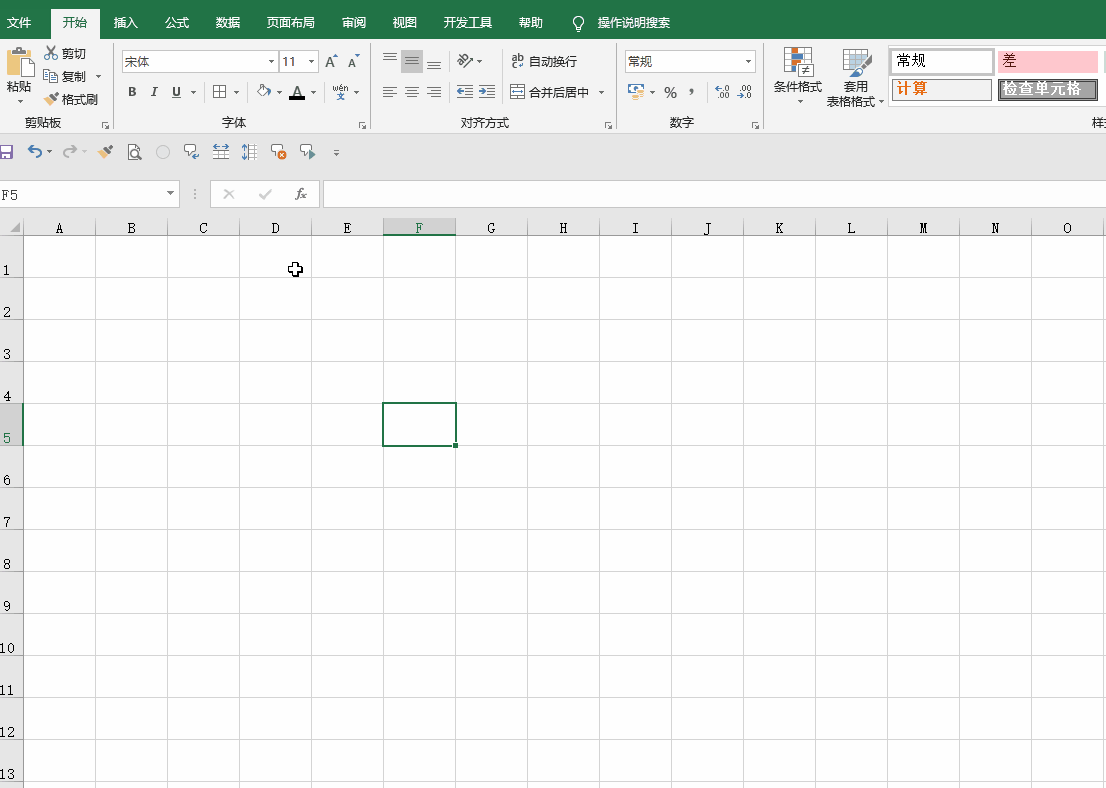Click the Paste clipboard icon
The width and height of the screenshot is (1106, 788).
click(20, 62)
